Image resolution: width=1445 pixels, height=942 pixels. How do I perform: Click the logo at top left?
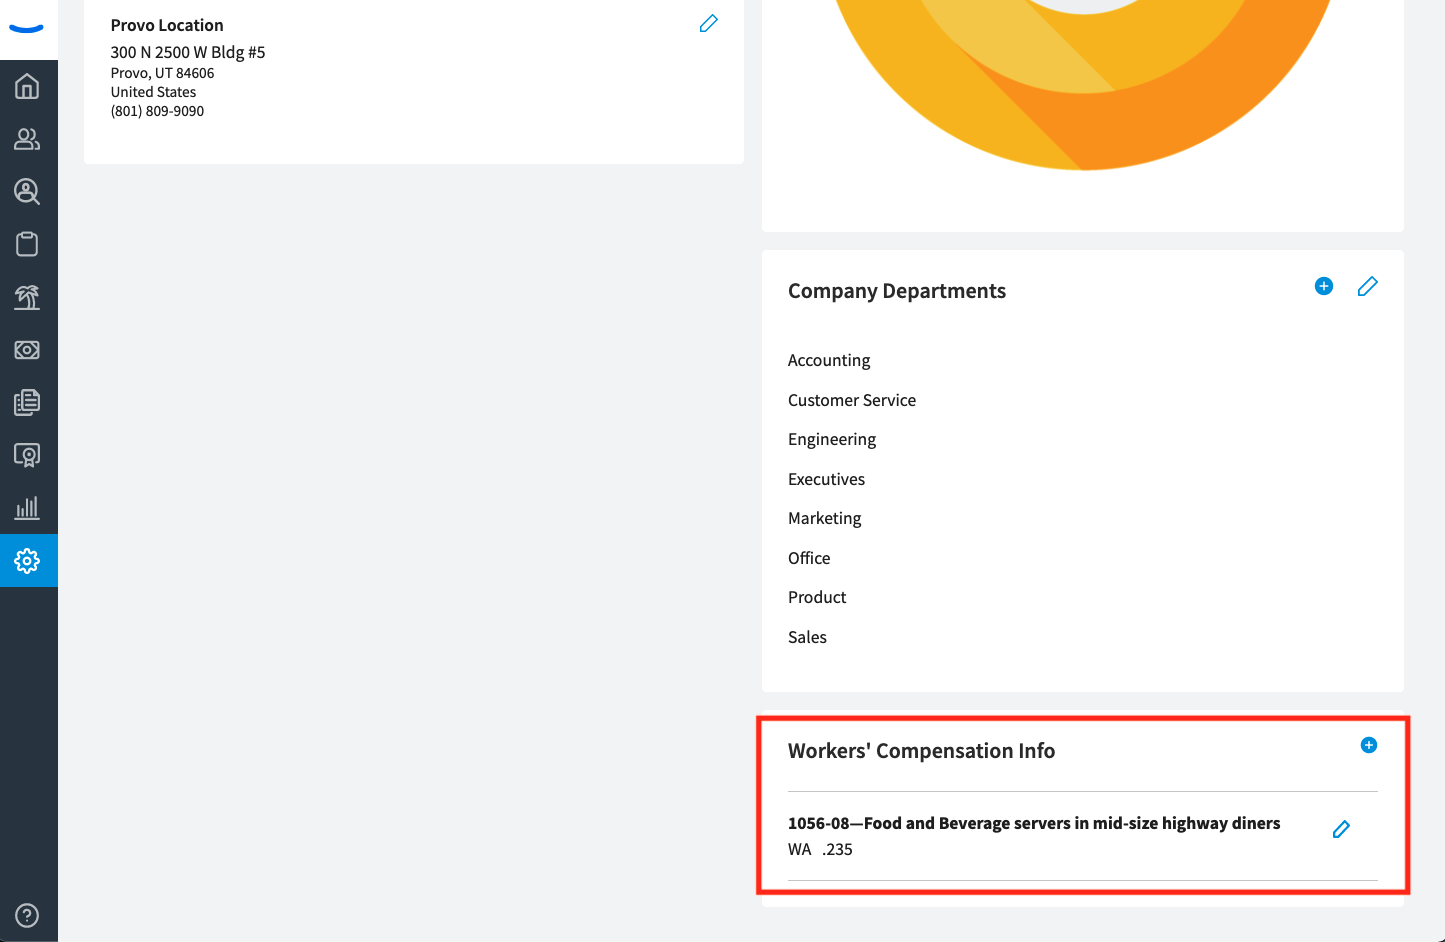click(27, 29)
